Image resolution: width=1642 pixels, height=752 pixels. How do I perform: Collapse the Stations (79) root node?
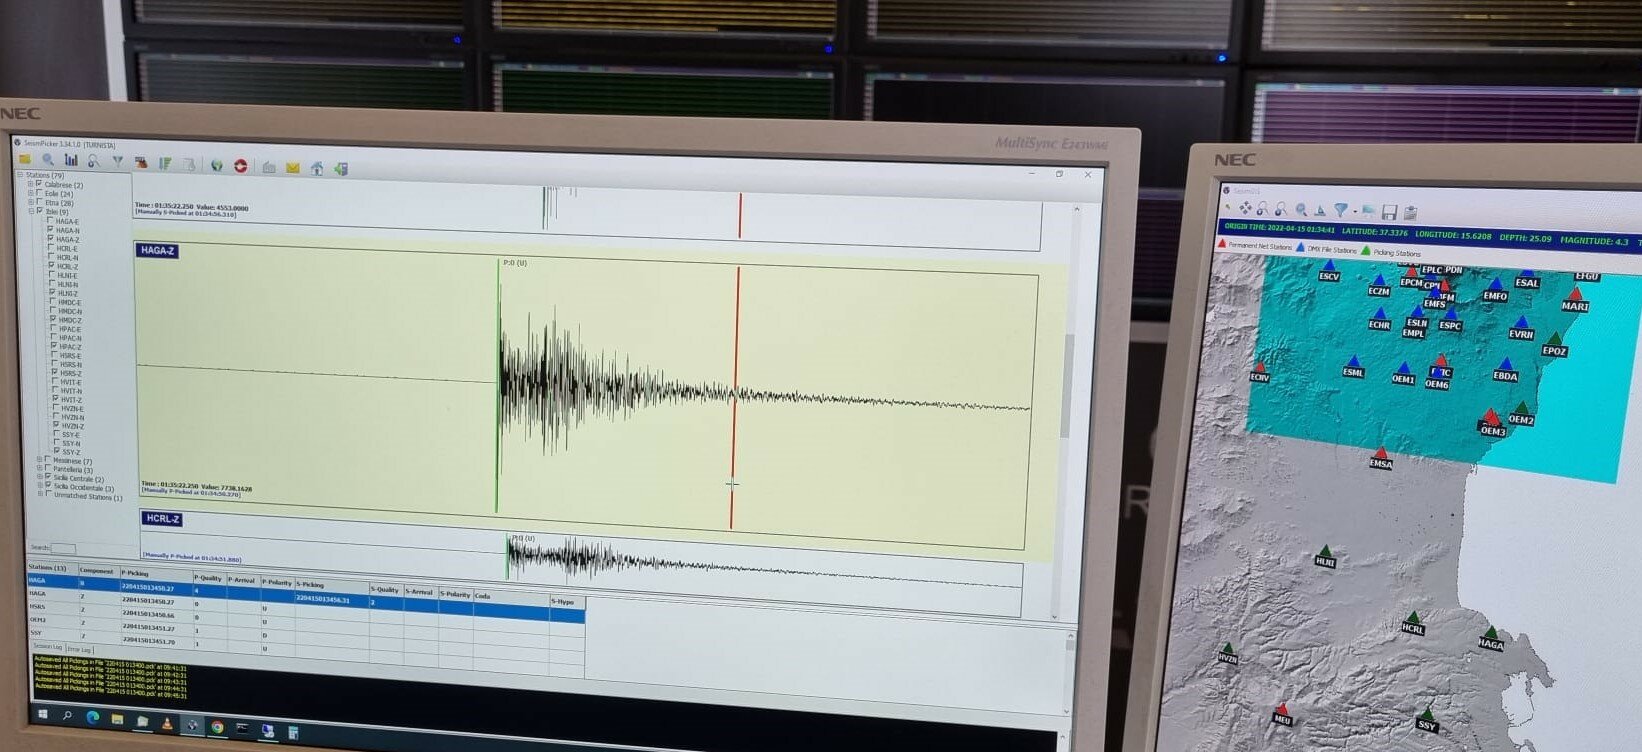click(x=20, y=175)
